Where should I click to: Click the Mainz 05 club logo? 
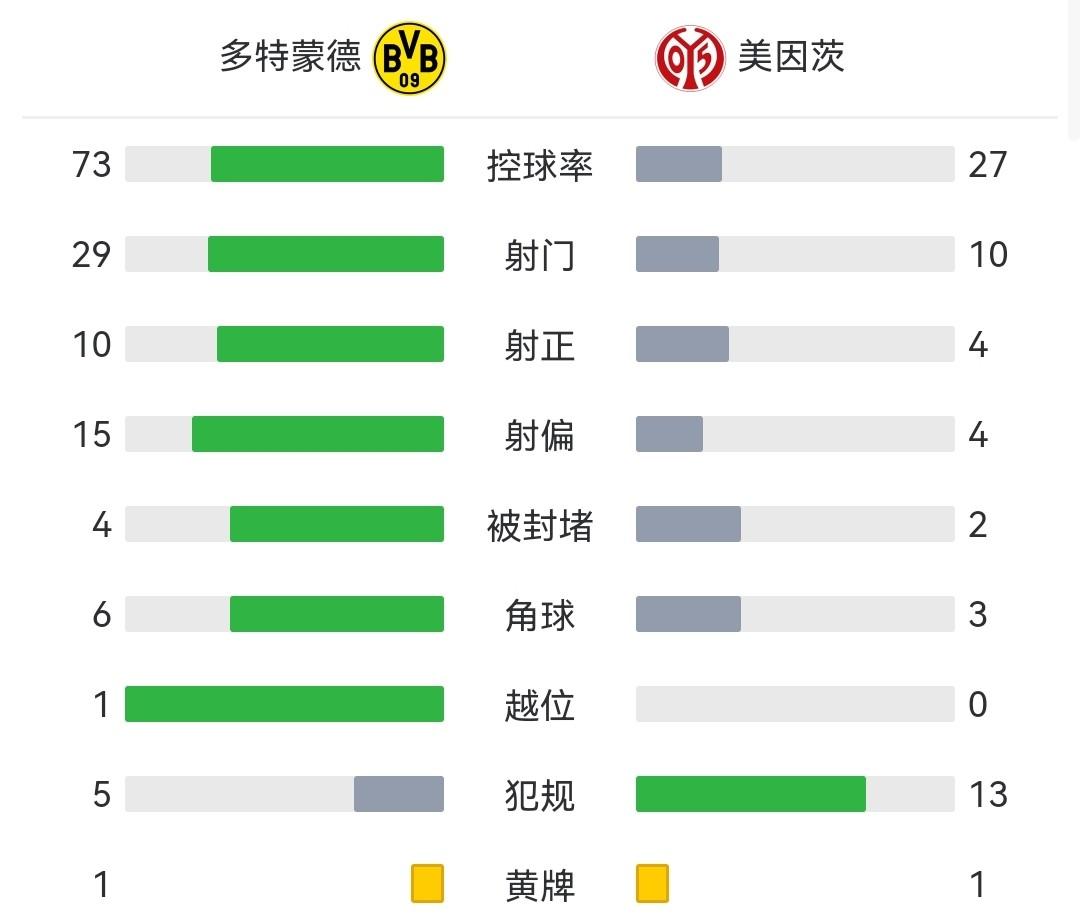point(690,58)
